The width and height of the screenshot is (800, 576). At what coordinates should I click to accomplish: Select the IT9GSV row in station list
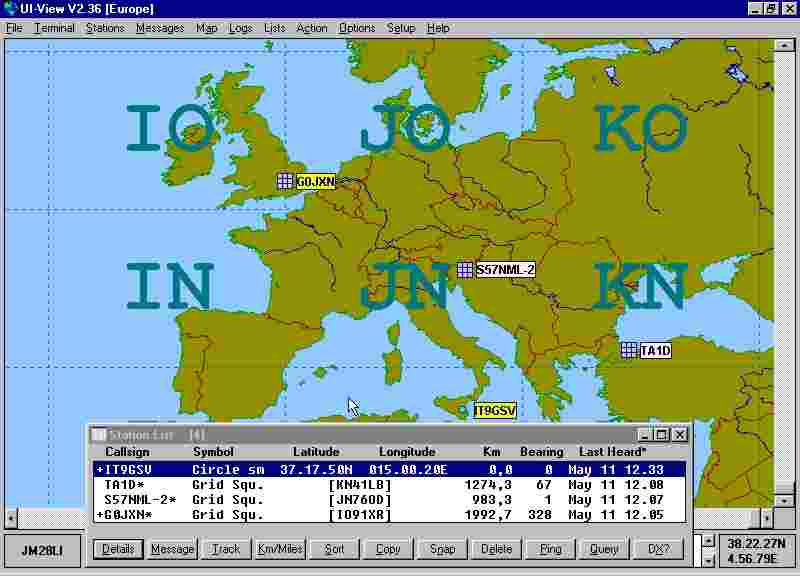point(389,469)
